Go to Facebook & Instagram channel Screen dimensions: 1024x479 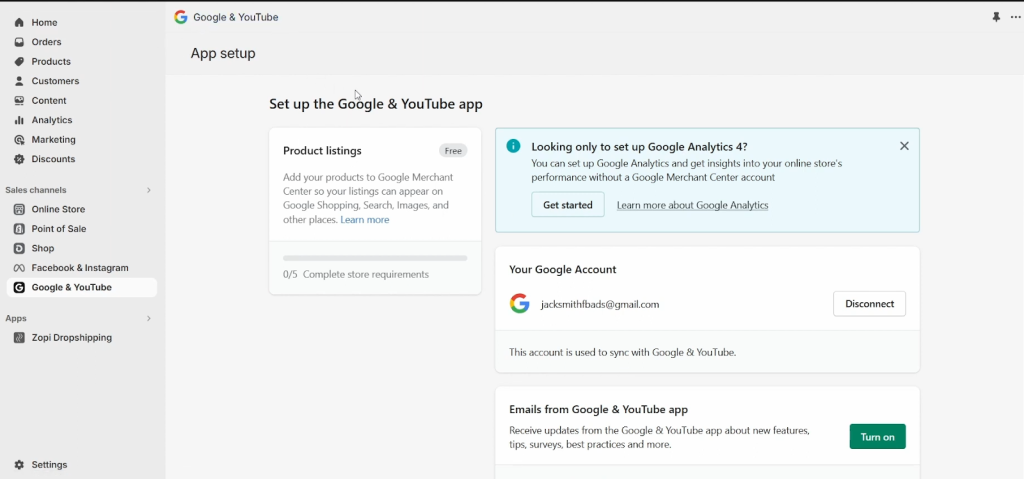80,268
